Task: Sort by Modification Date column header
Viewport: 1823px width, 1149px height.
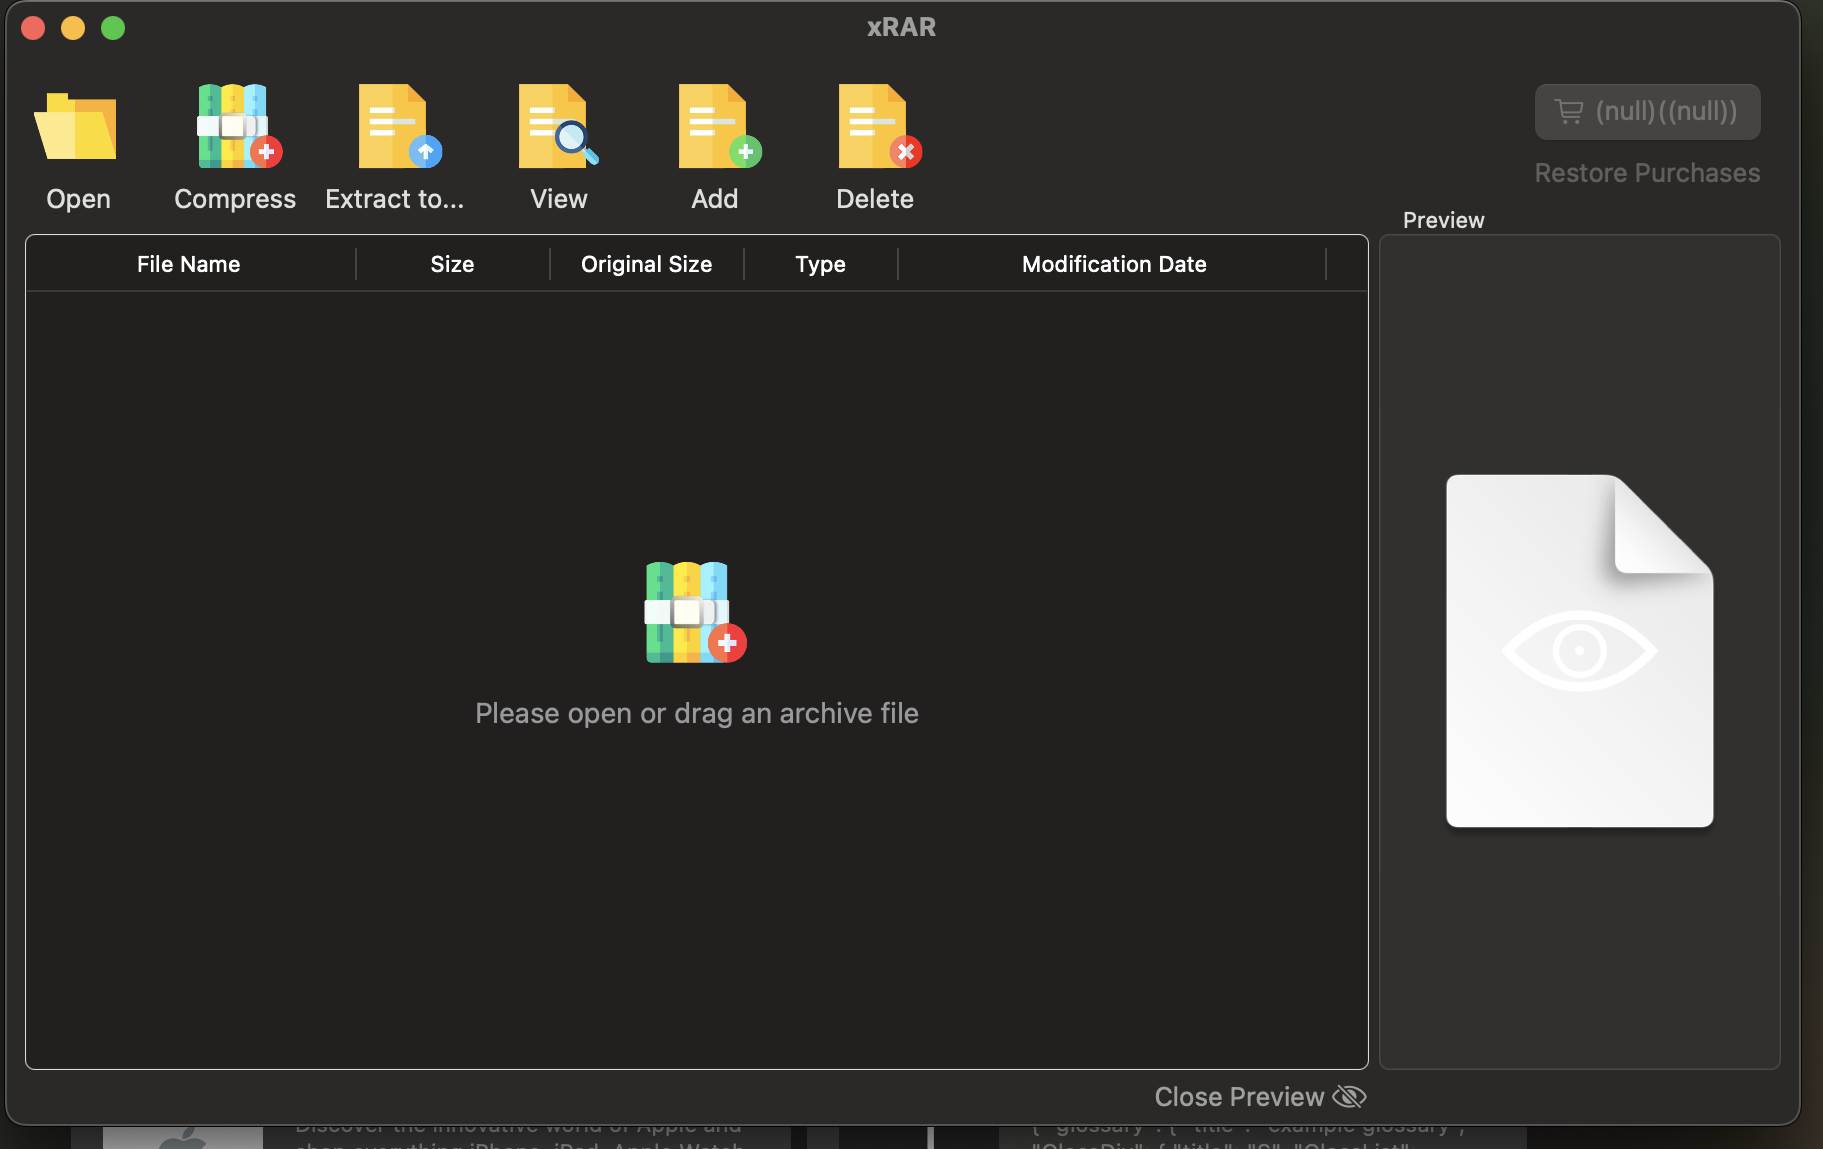Action: (x=1113, y=264)
